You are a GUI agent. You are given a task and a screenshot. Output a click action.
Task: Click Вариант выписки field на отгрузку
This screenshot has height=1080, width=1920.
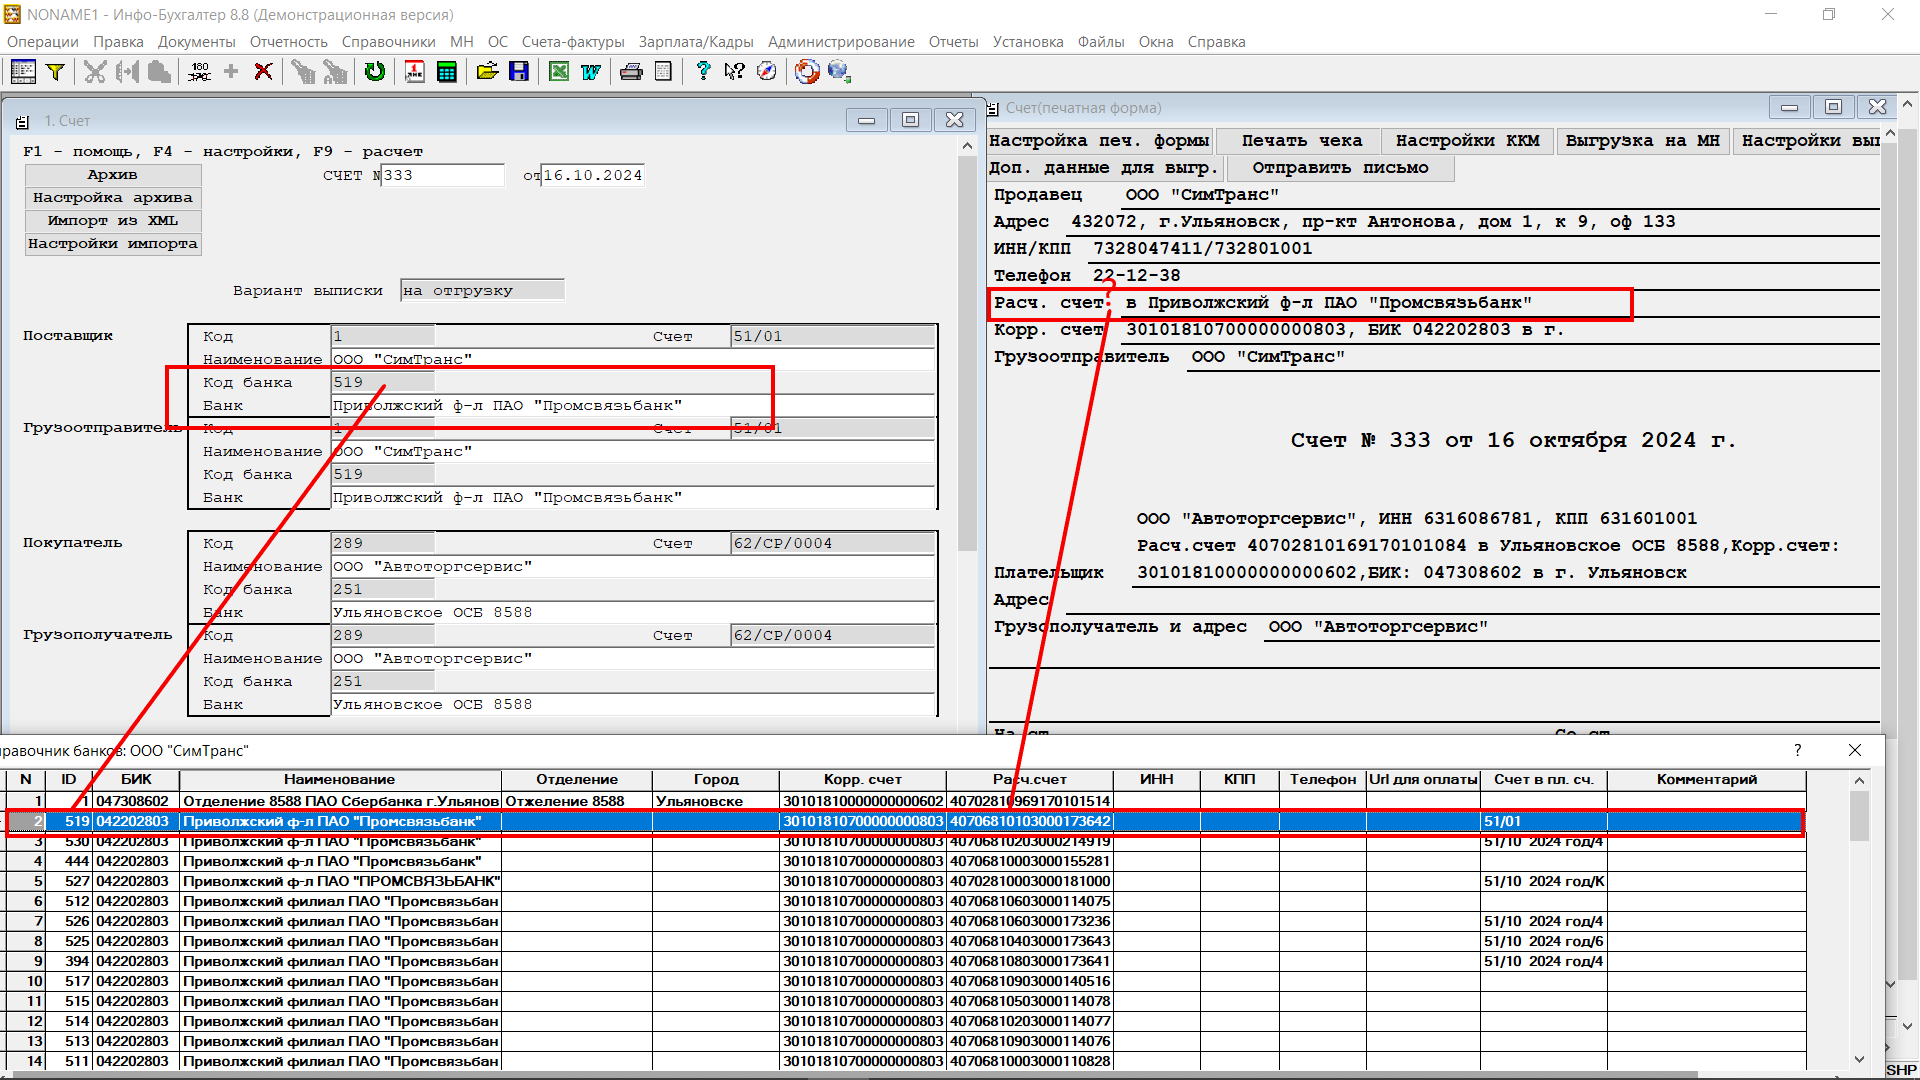pos(482,290)
